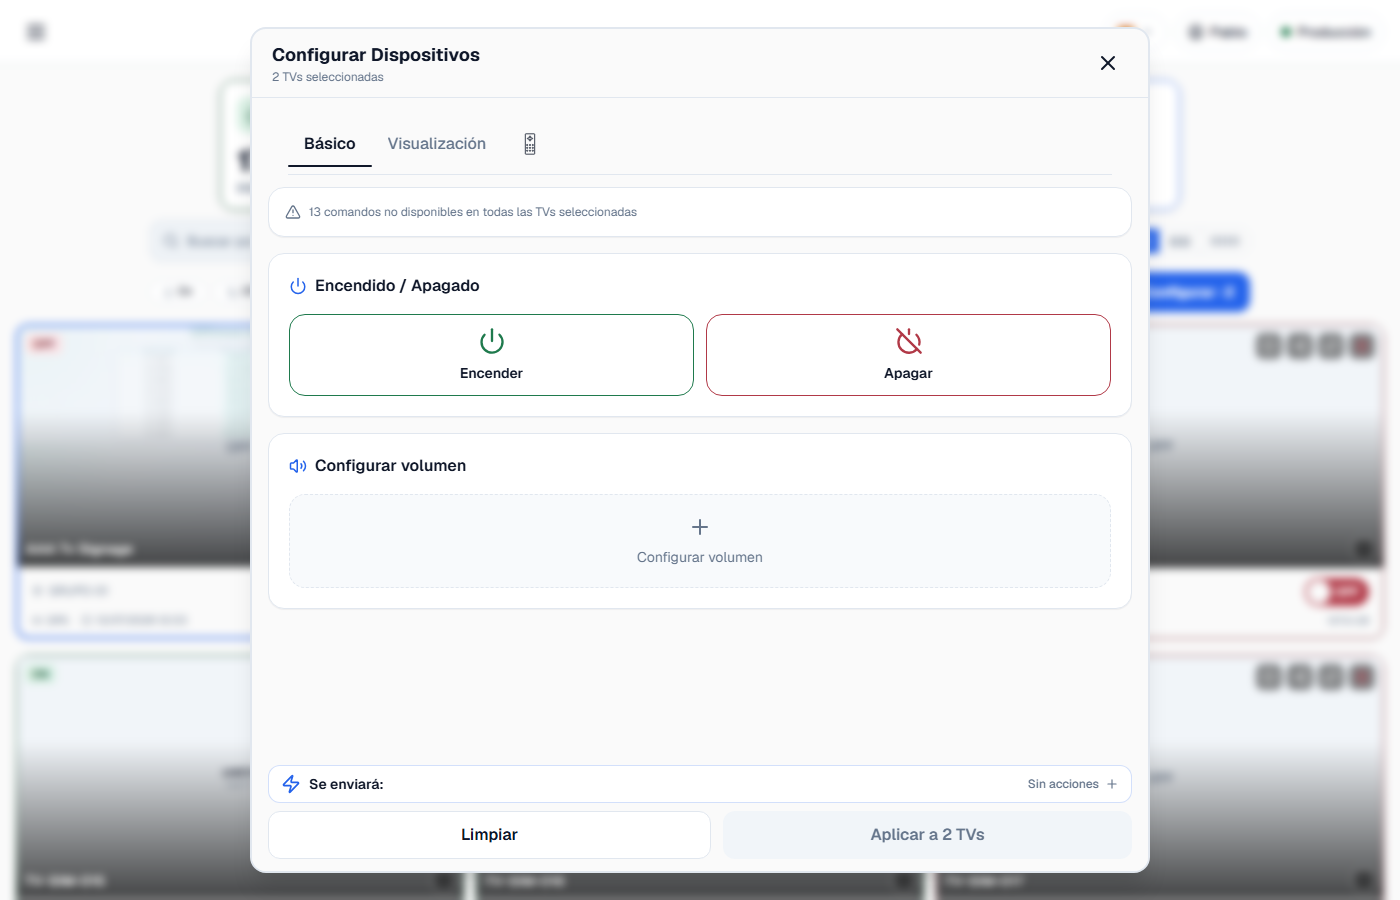This screenshot has height=900, width=1400.
Task: Click the "Configurar Dispositivos" dialog title
Action: (376, 55)
